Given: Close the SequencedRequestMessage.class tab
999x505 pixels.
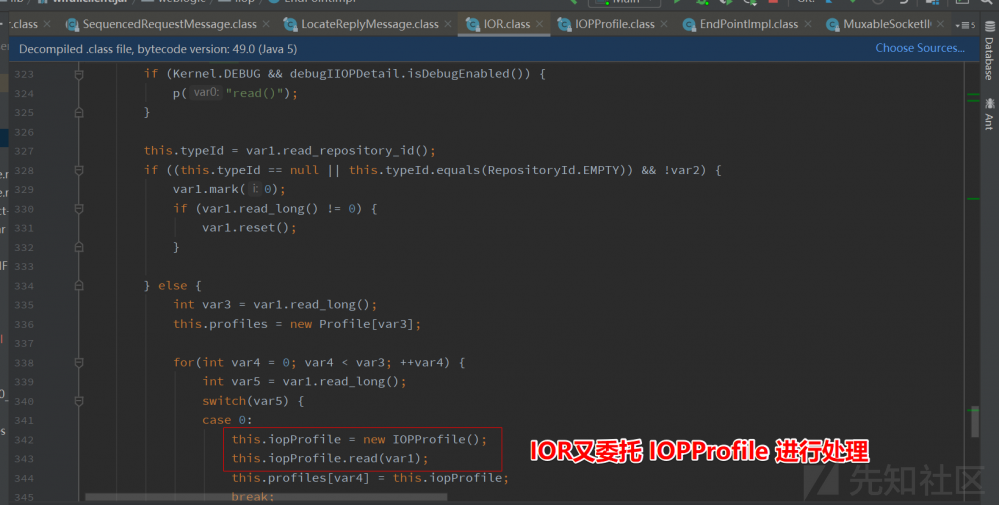Looking at the screenshot, I should (266, 24).
